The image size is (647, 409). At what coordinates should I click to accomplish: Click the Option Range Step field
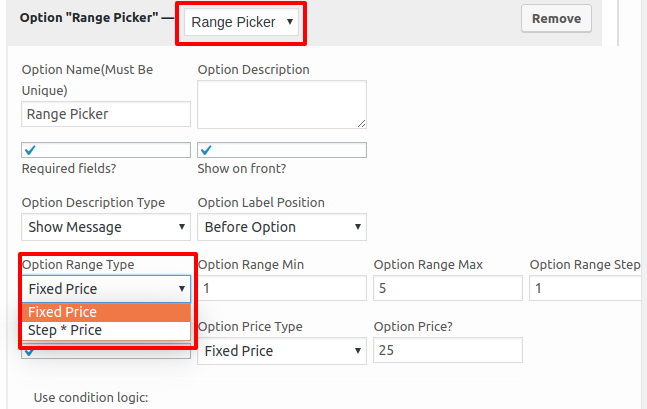click(588, 288)
